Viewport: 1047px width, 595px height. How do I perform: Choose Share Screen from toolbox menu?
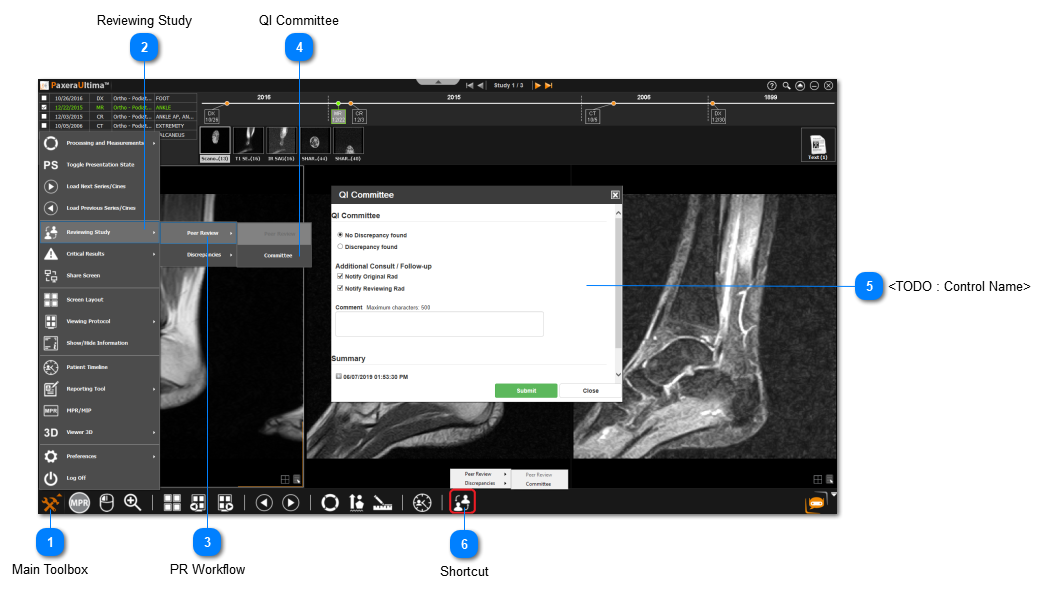click(99, 276)
